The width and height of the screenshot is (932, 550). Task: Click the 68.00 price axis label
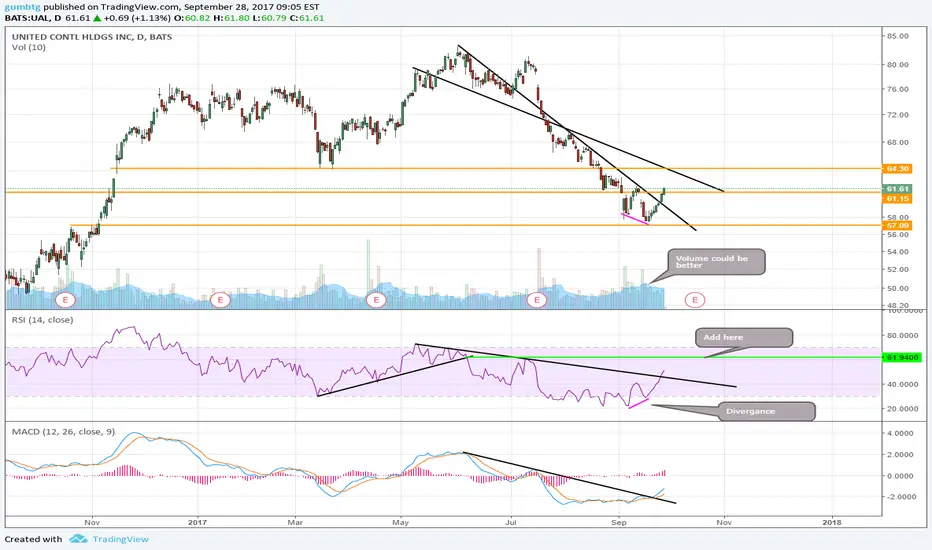click(x=898, y=142)
